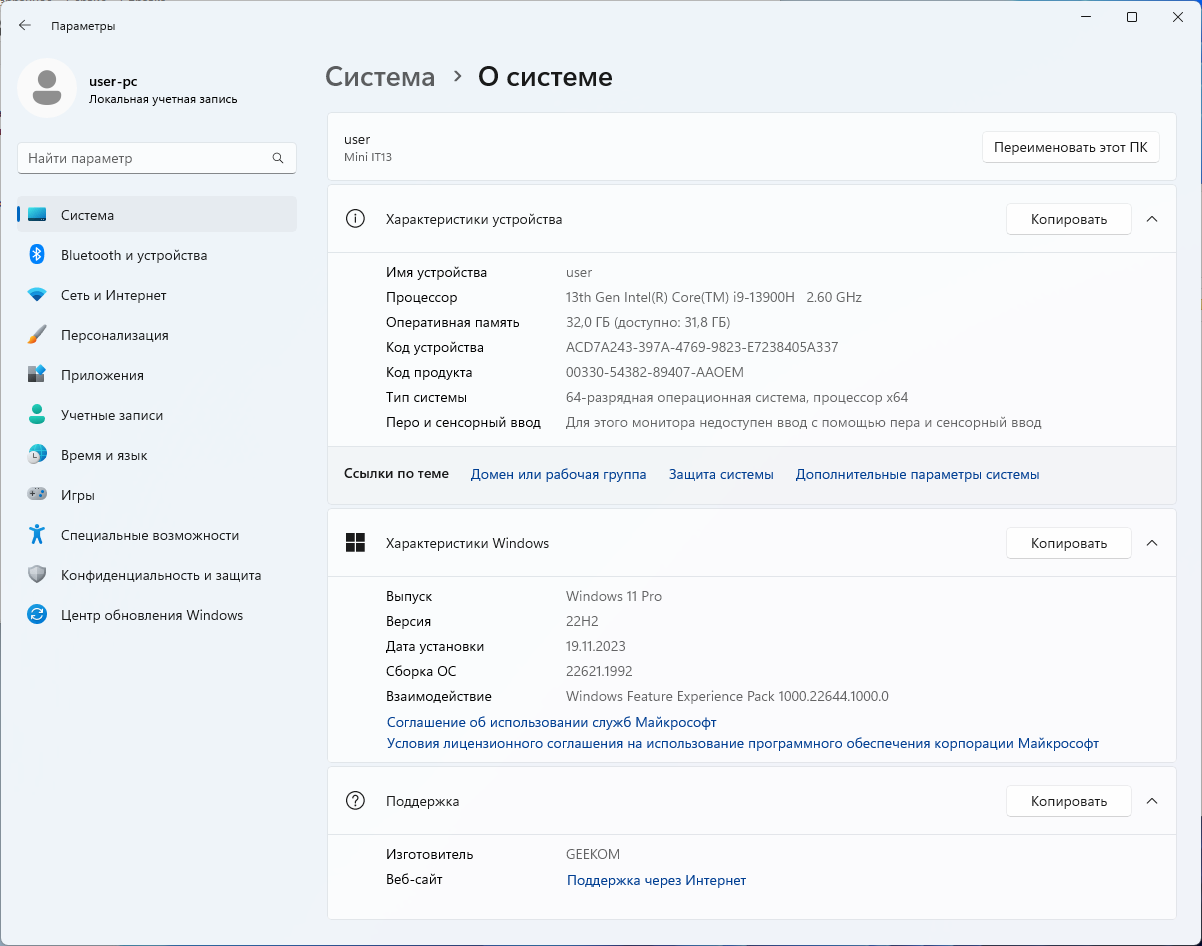
Task: Select Приложения in the sidebar
Action: click(x=157, y=375)
